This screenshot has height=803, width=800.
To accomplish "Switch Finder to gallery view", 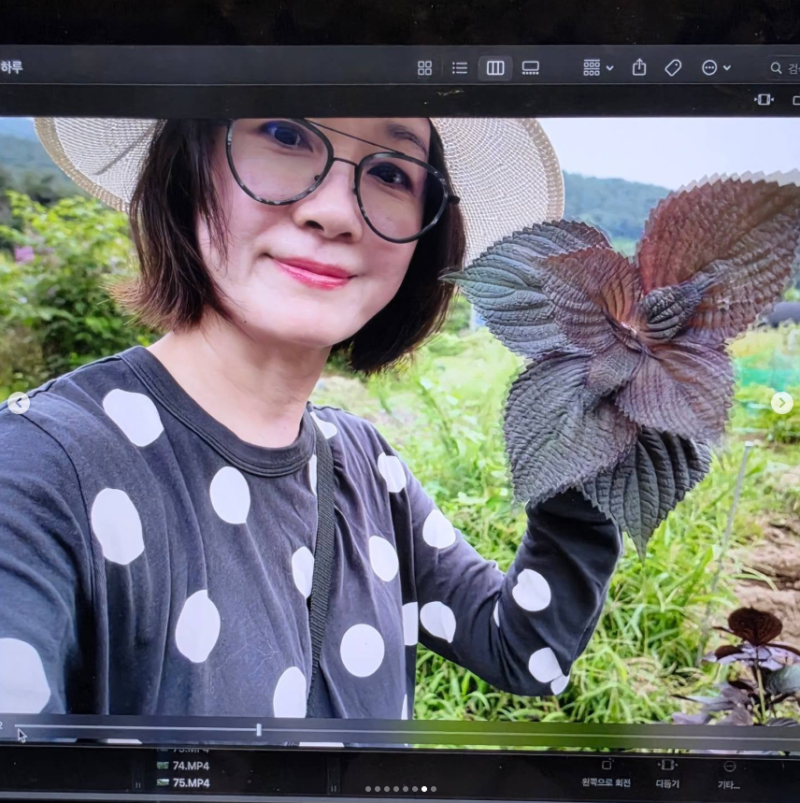I will (530, 68).
